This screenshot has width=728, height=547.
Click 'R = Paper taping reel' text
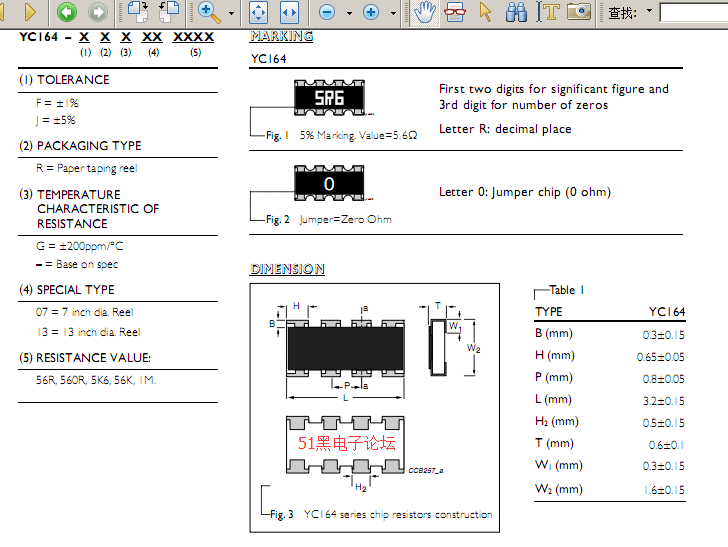coord(87,168)
